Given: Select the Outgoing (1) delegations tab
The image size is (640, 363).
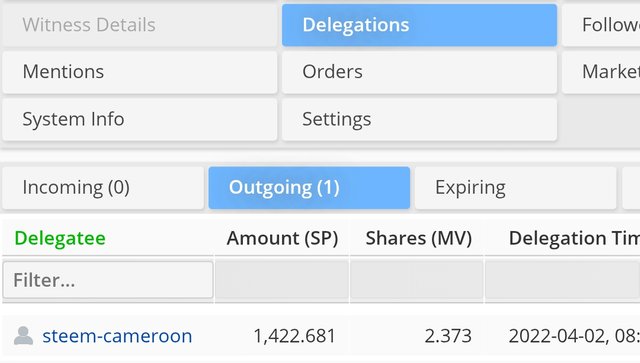Looking at the screenshot, I should 309,188.
